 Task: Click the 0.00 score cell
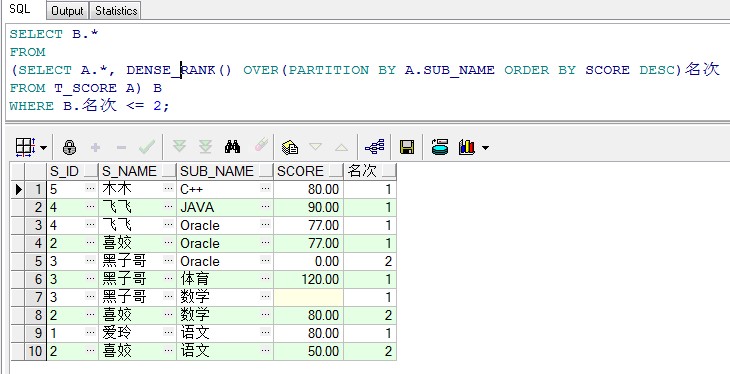click(309, 261)
